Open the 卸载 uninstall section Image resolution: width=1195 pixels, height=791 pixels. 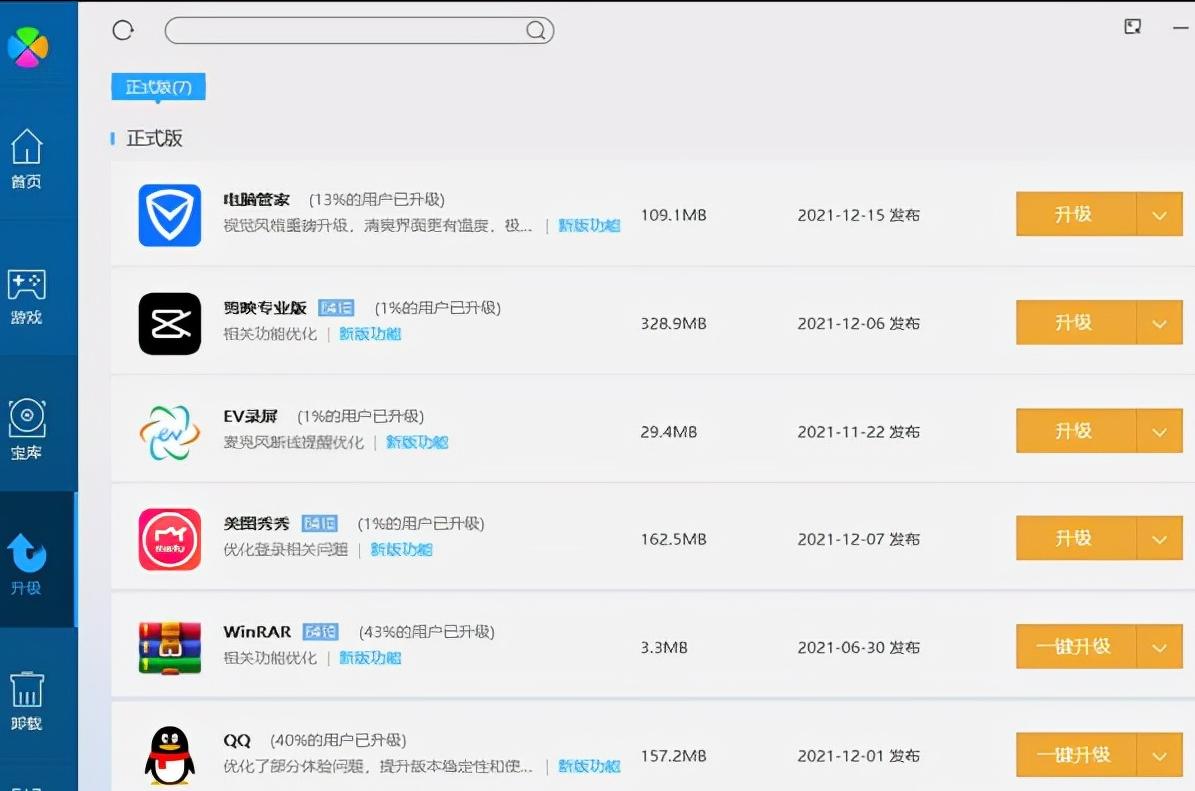[x=26, y=695]
